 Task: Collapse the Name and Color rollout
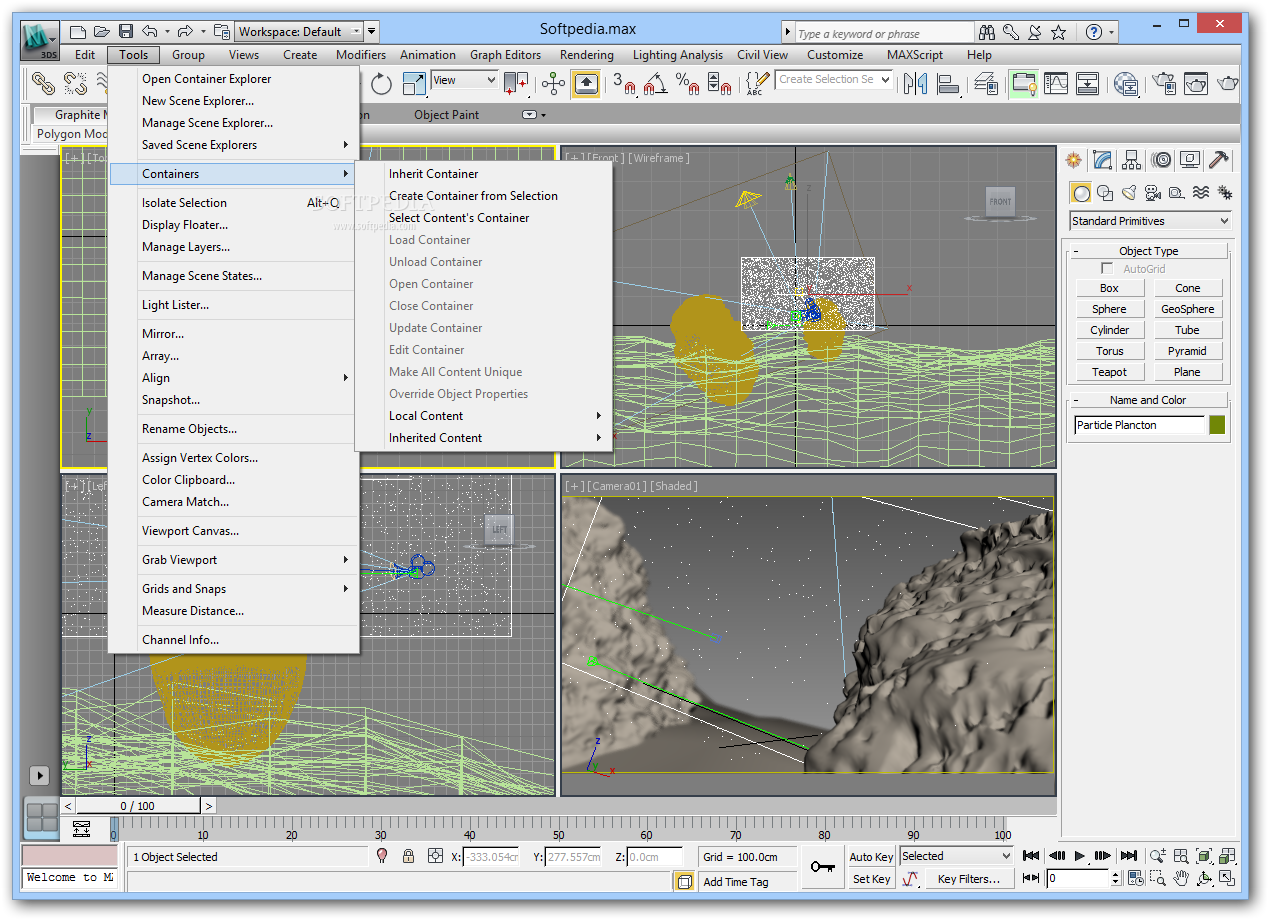coord(1149,400)
